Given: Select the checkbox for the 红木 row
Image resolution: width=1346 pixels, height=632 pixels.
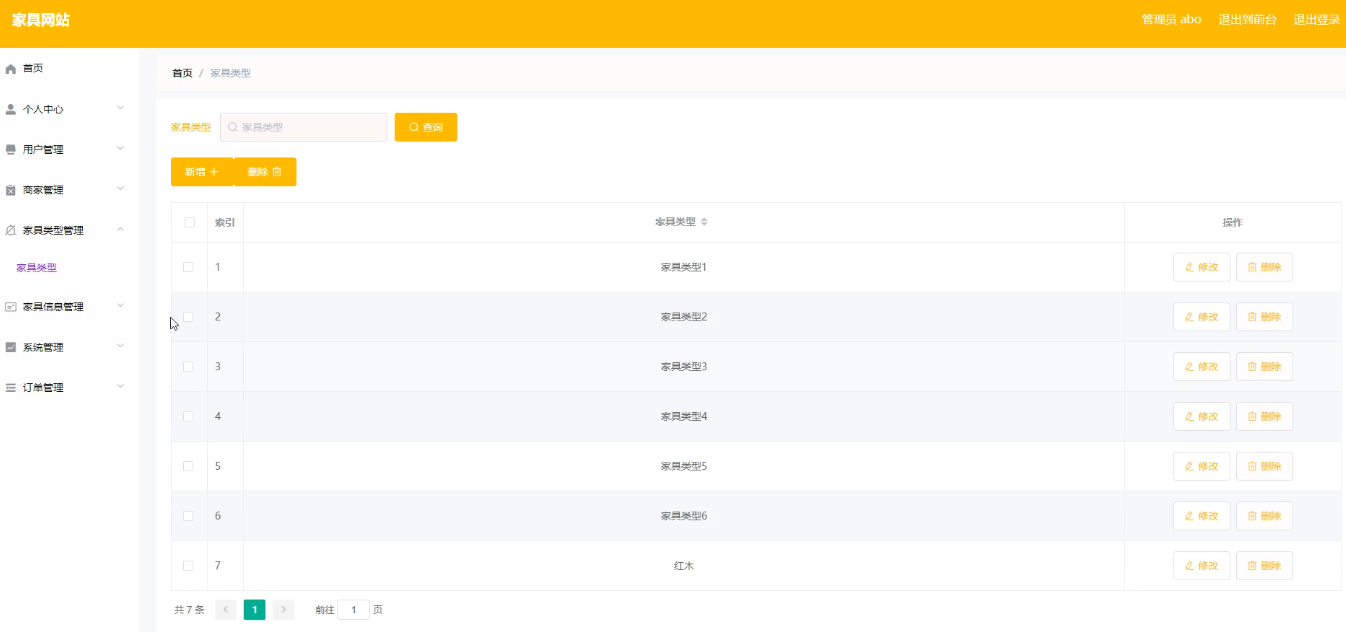Looking at the screenshot, I should tap(188, 566).
